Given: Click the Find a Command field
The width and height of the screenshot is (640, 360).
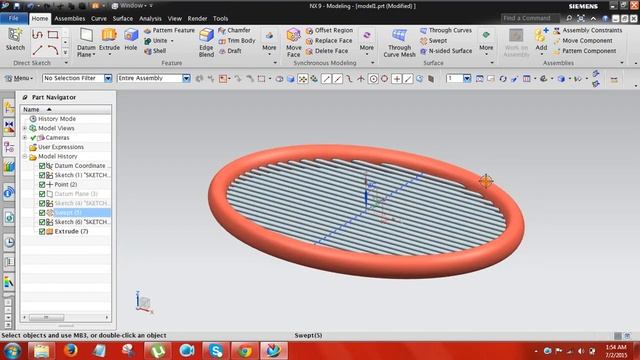Looking at the screenshot, I should (531, 18).
